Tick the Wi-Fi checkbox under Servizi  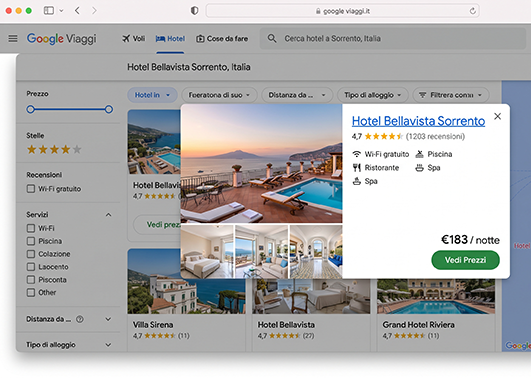pyautogui.click(x=31, y=228)
